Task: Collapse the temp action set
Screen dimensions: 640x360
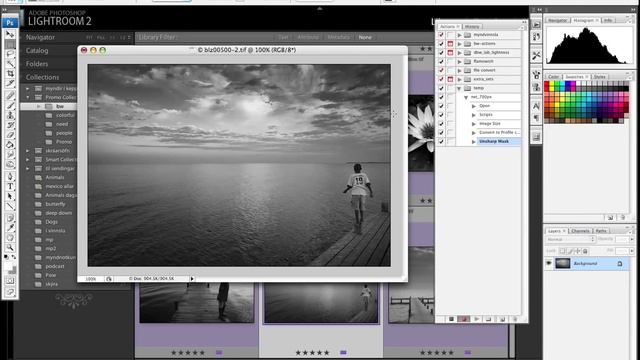Action: [x=459, y=89]
